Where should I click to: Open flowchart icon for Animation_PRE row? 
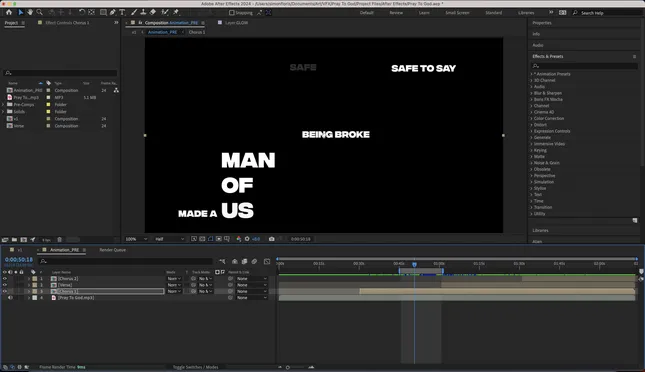tap(116, 90)
